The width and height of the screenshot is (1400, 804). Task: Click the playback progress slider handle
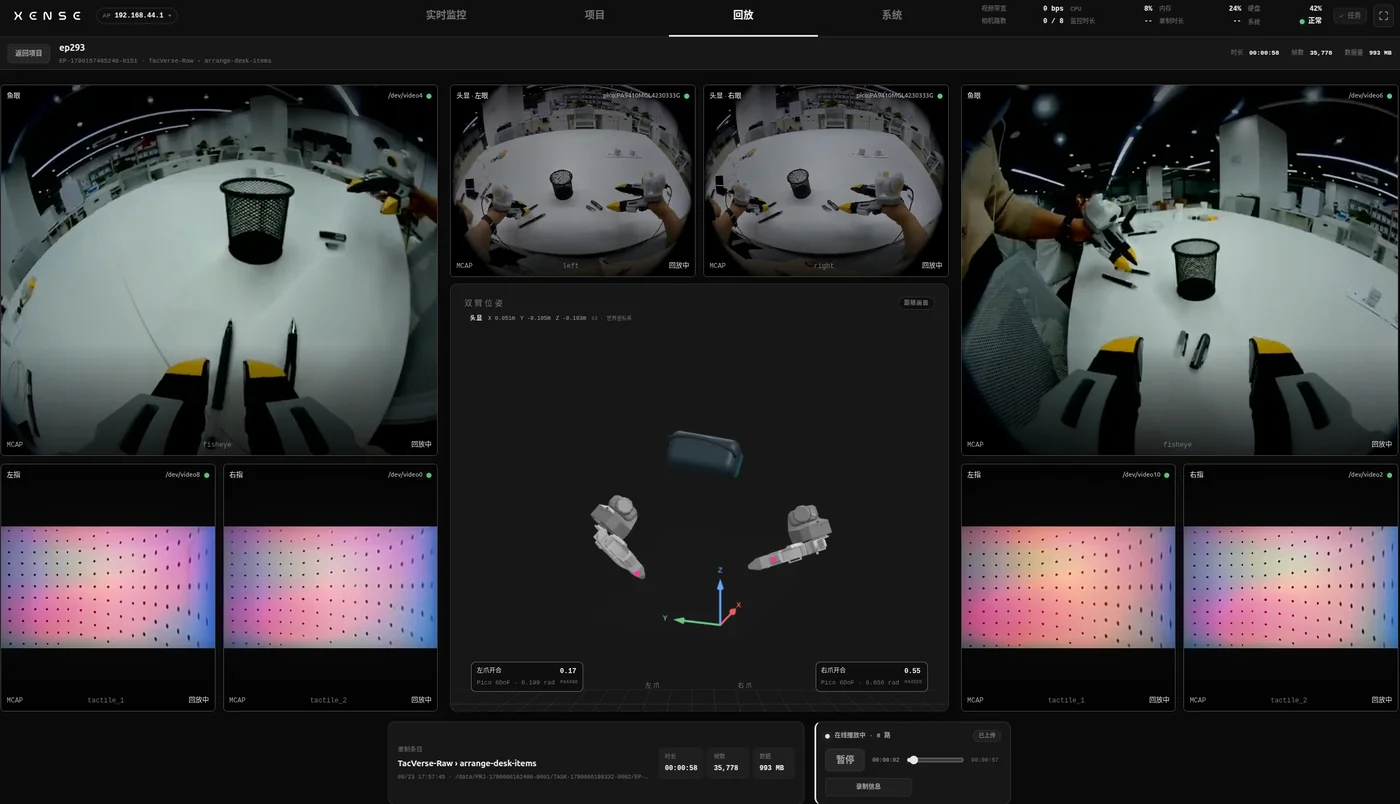pyautogui.click(x=913, y=760)
